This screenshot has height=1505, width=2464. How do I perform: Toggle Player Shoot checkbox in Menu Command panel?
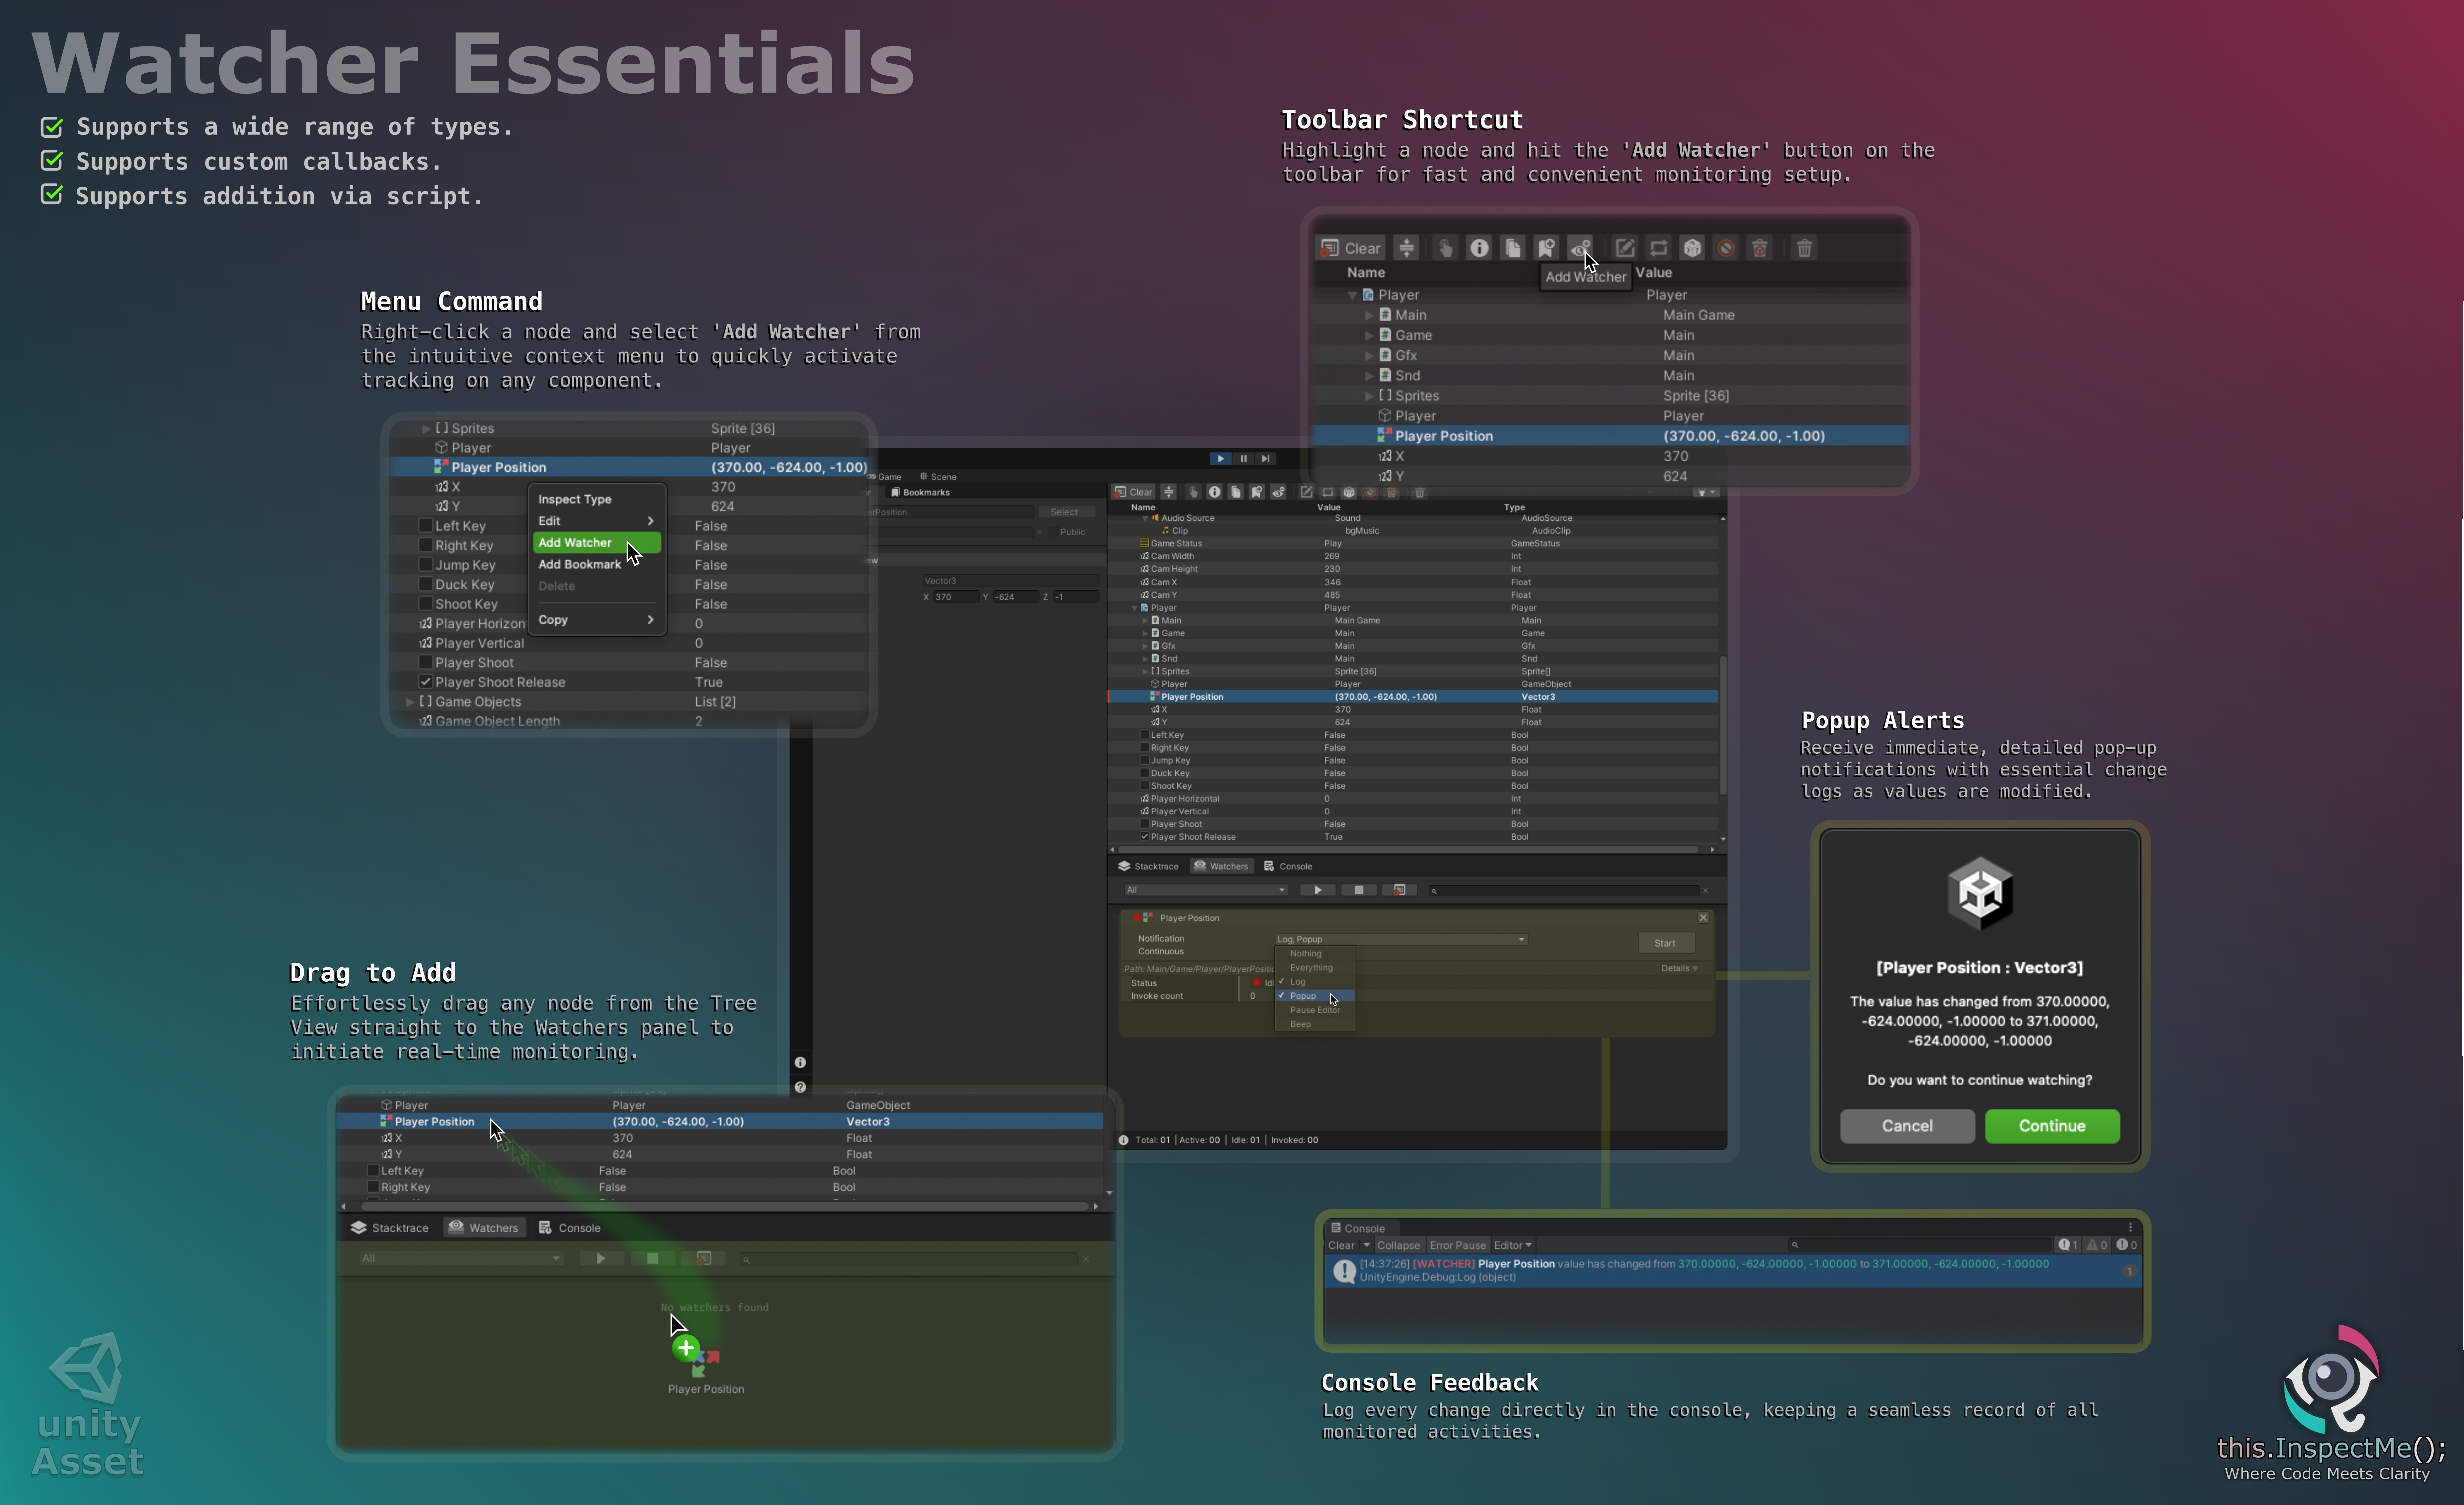[426, 662]
